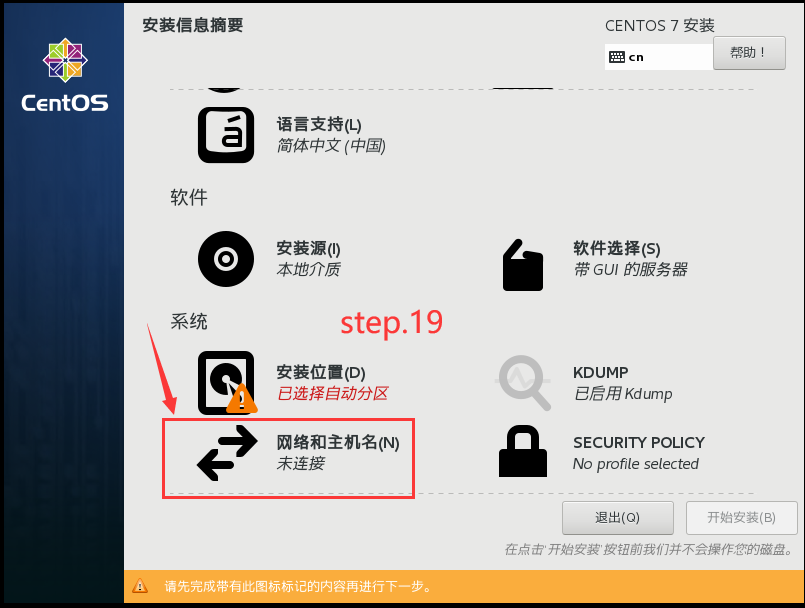Click the keyboard layout icon
This screenshot has height=608, width=805.
[617, 57]
